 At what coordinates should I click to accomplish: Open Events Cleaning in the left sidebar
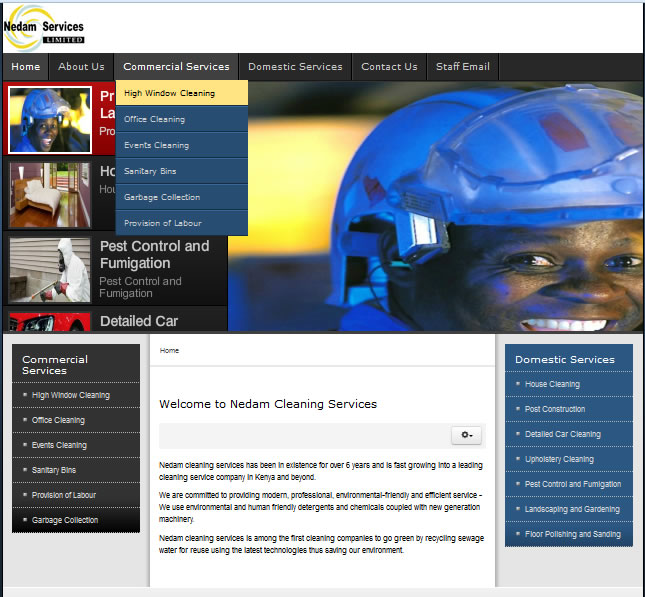[59, 445]
